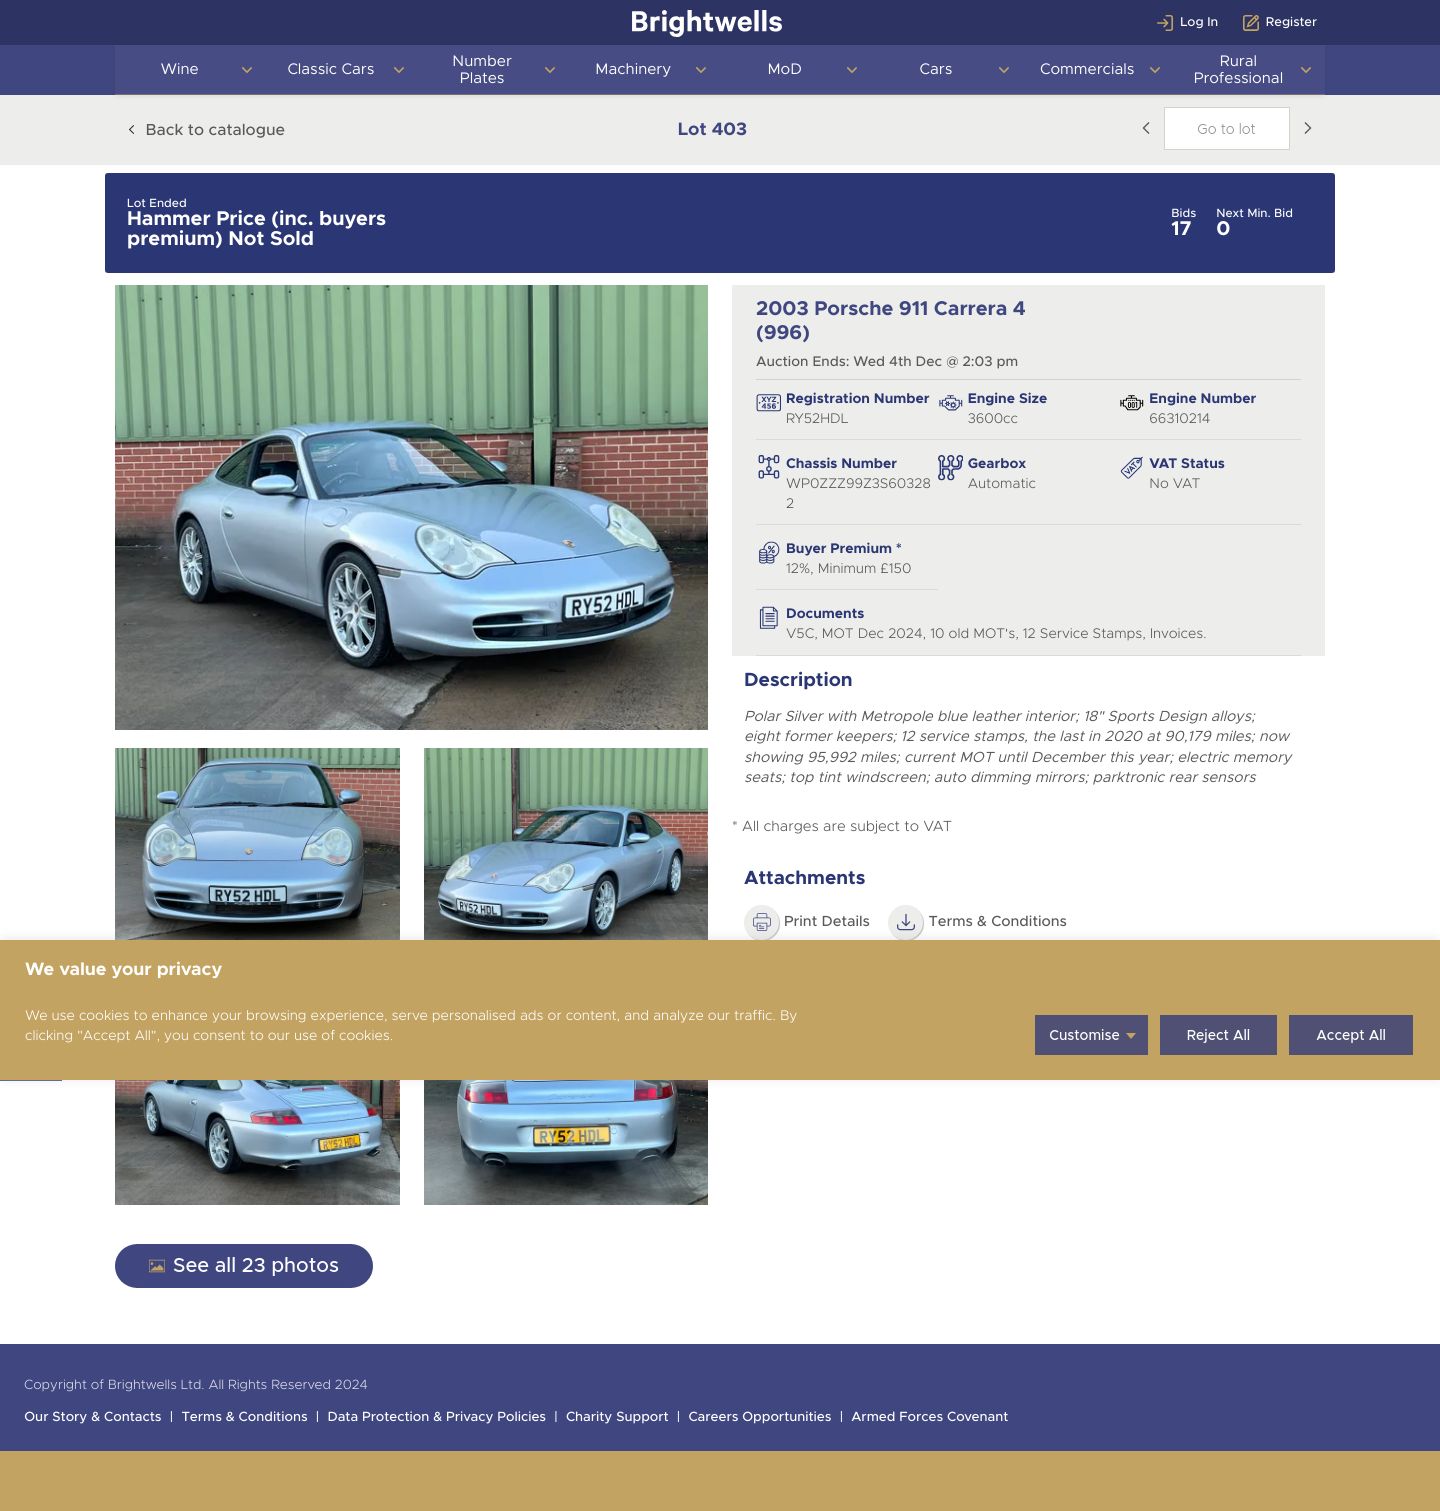Expand the Commercials menu chevron
Screen dimensions: 1440x1511
pyautogui.click(x=1155, y=70)
